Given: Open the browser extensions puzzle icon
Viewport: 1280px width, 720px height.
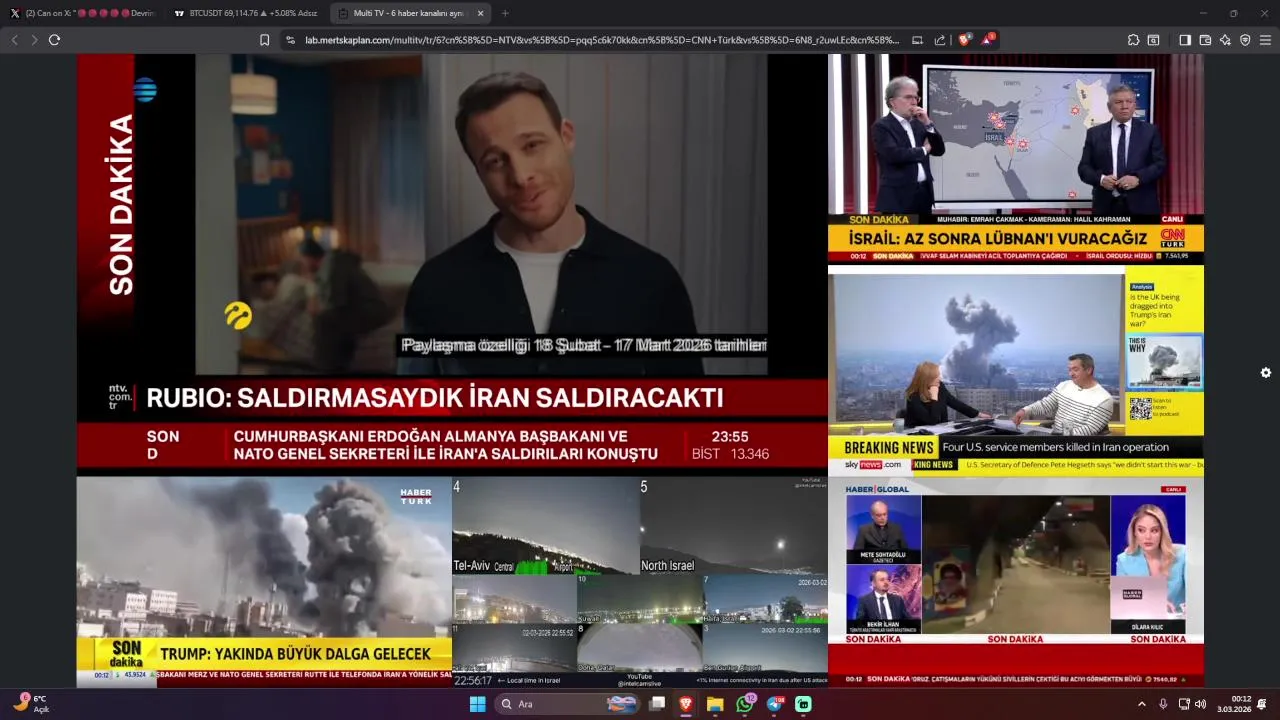Looking at the screenshot, I should (x=1133, y=40).
